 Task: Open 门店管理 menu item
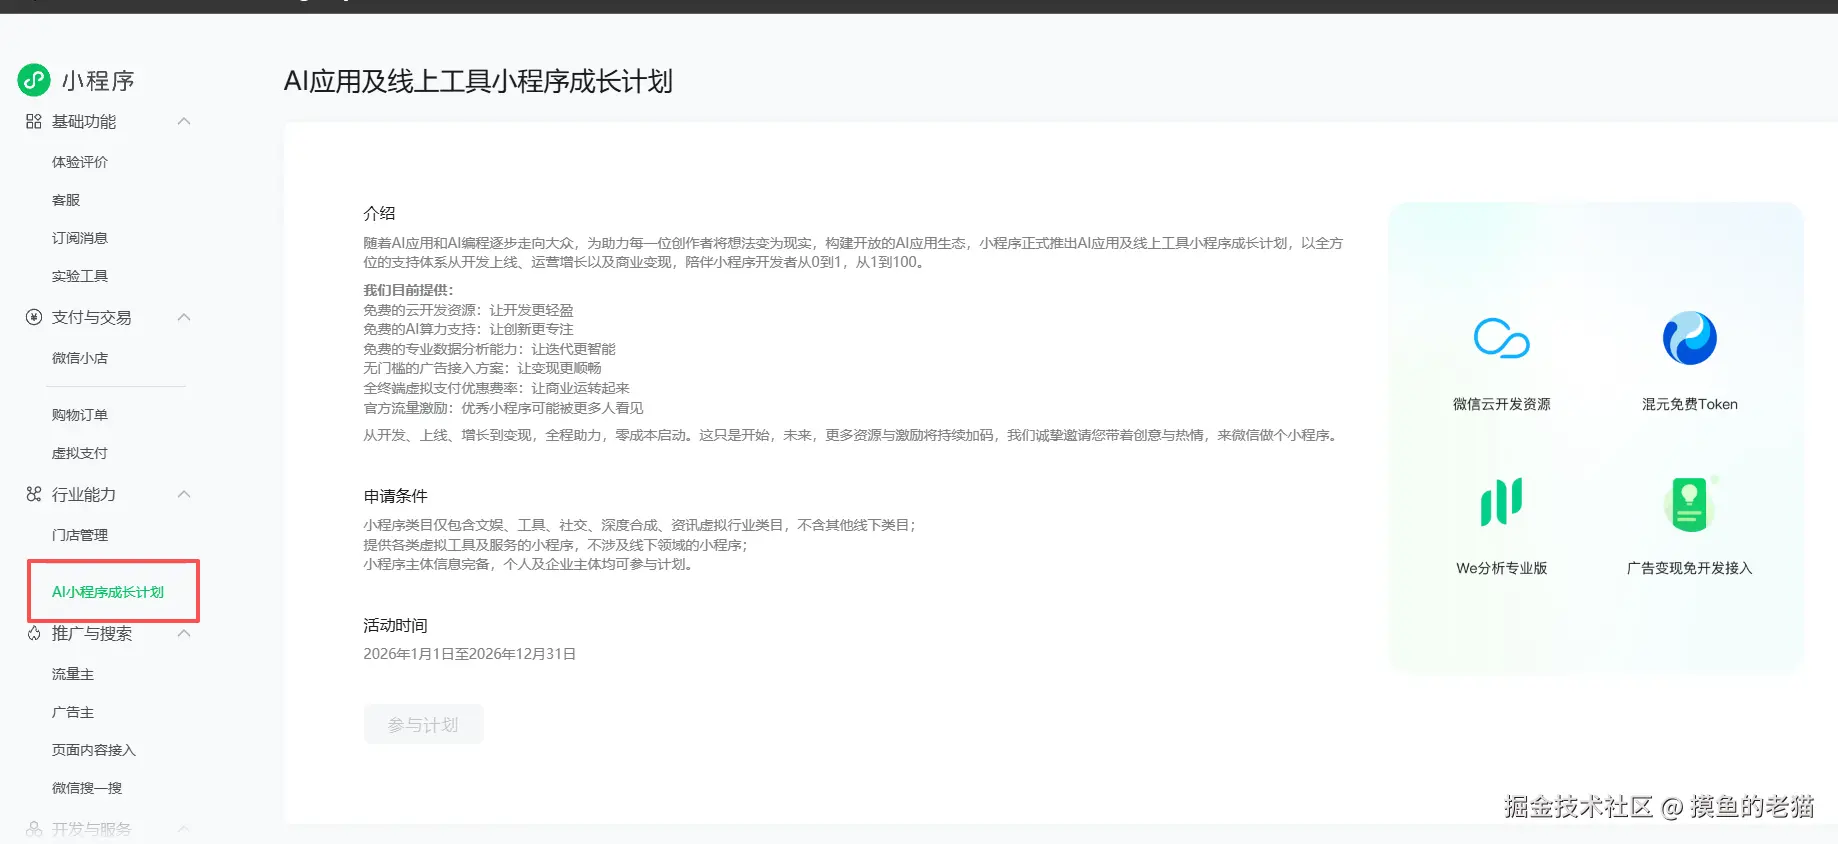point(80,535)
